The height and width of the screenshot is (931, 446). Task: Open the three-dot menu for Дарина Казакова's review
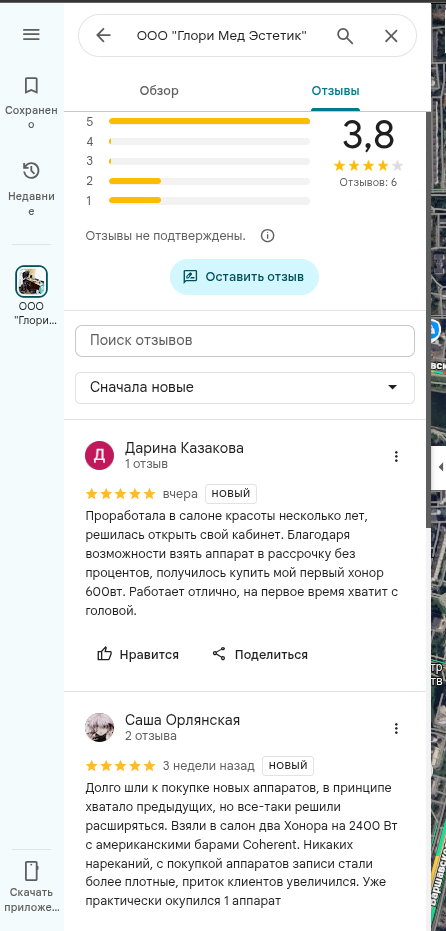[x=396, y=456]
